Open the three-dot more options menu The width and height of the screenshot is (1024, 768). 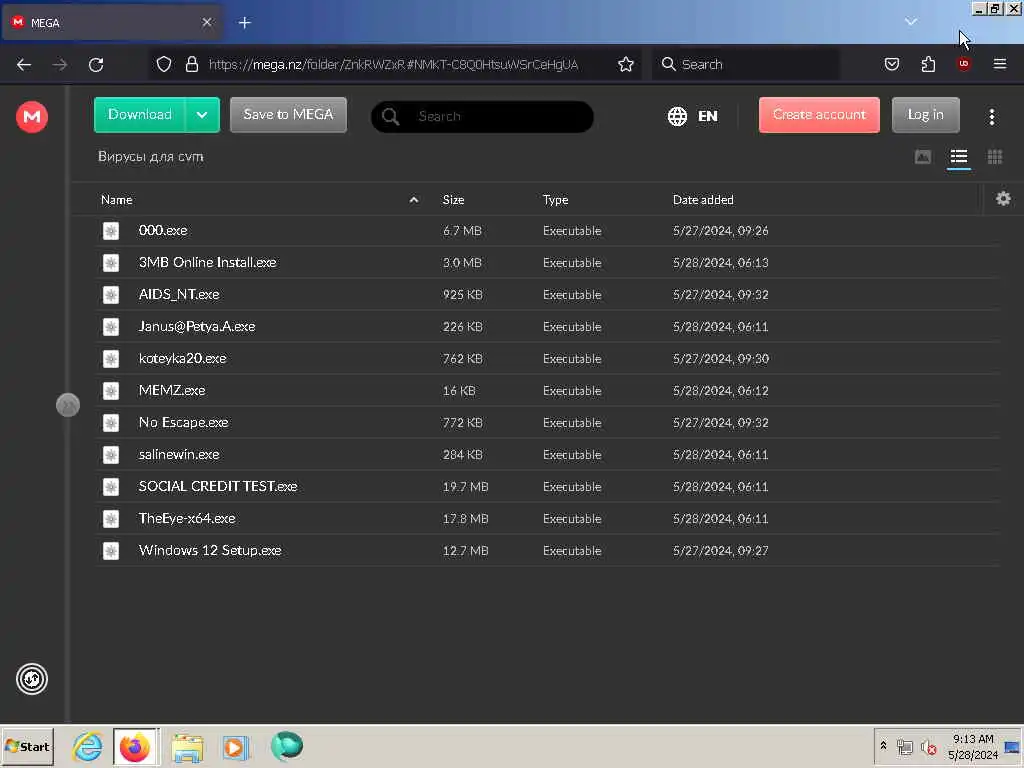tap(991, 116)
